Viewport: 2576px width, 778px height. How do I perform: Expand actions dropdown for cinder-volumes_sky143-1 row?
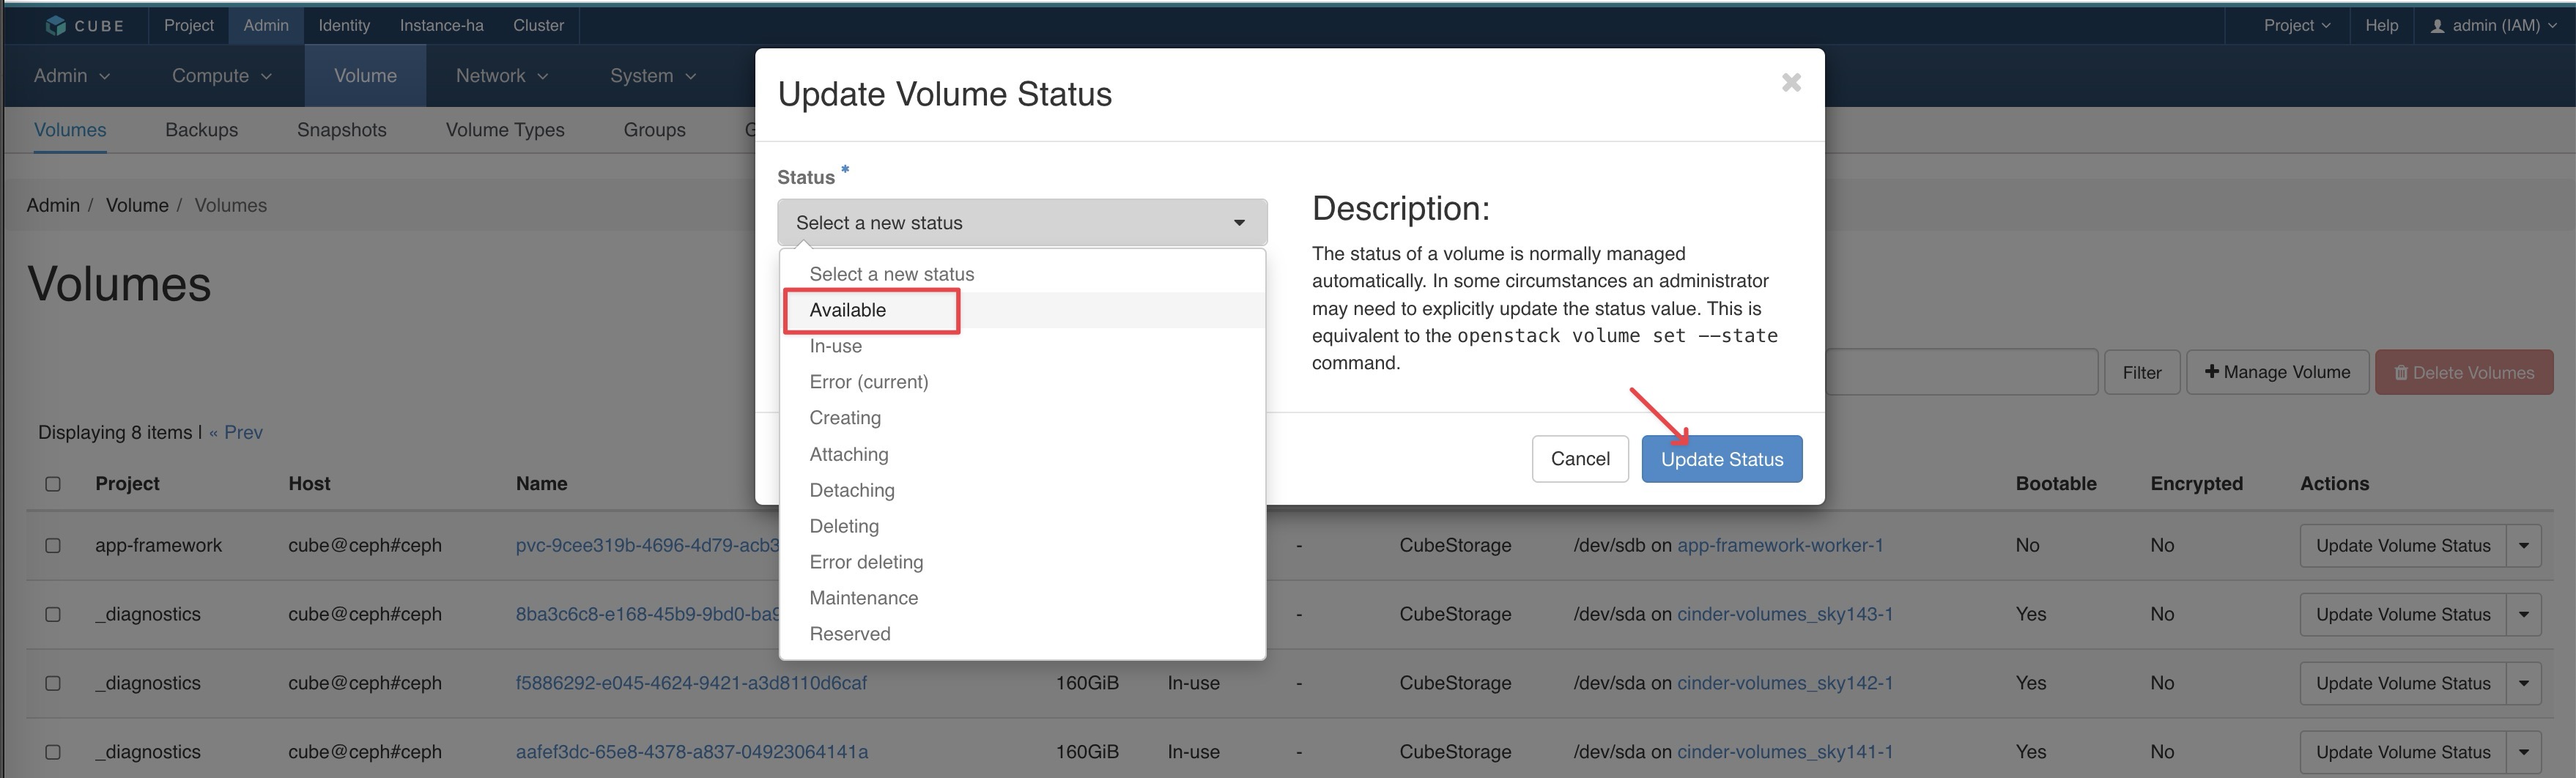(2523, 615)
